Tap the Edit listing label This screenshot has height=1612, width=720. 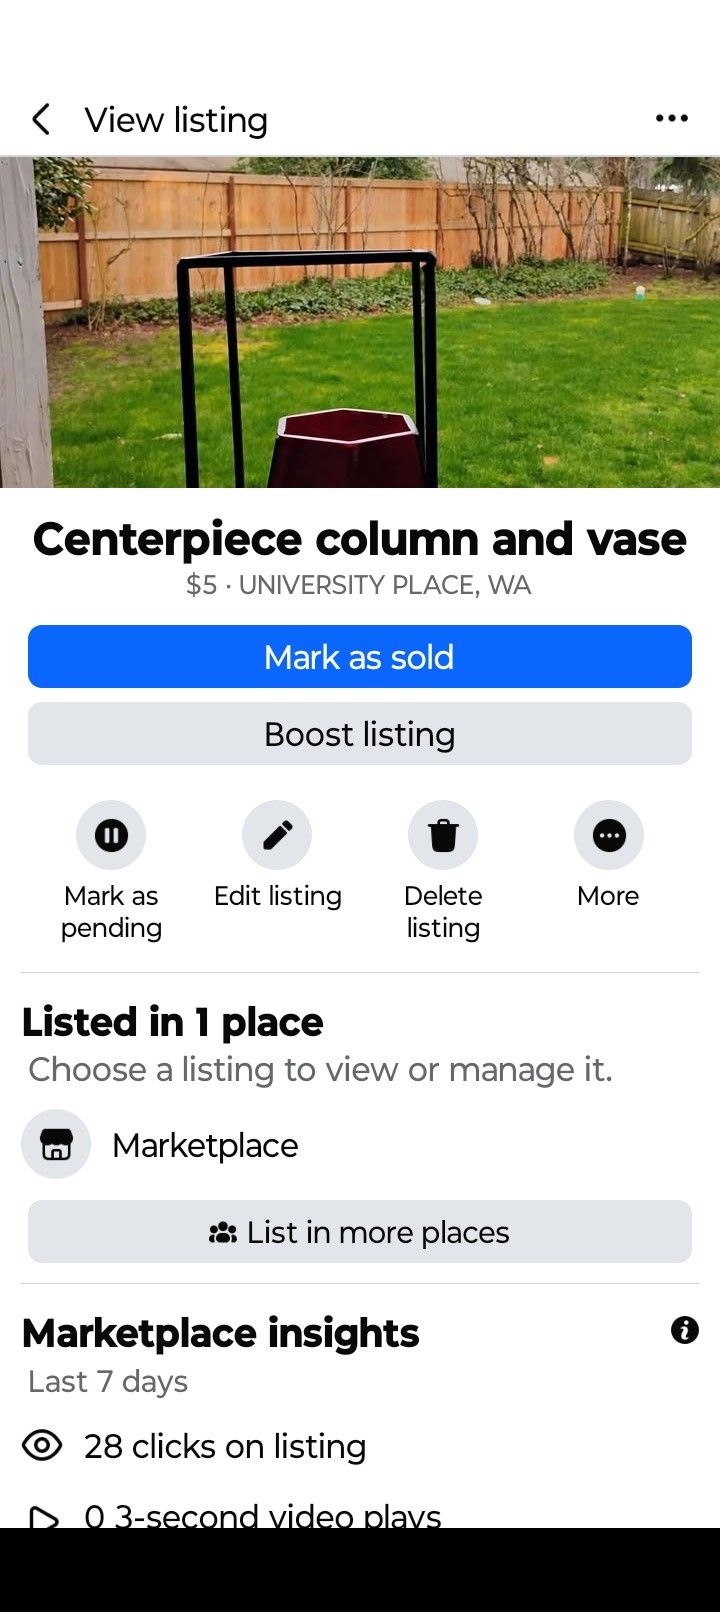tap(278, 896)
